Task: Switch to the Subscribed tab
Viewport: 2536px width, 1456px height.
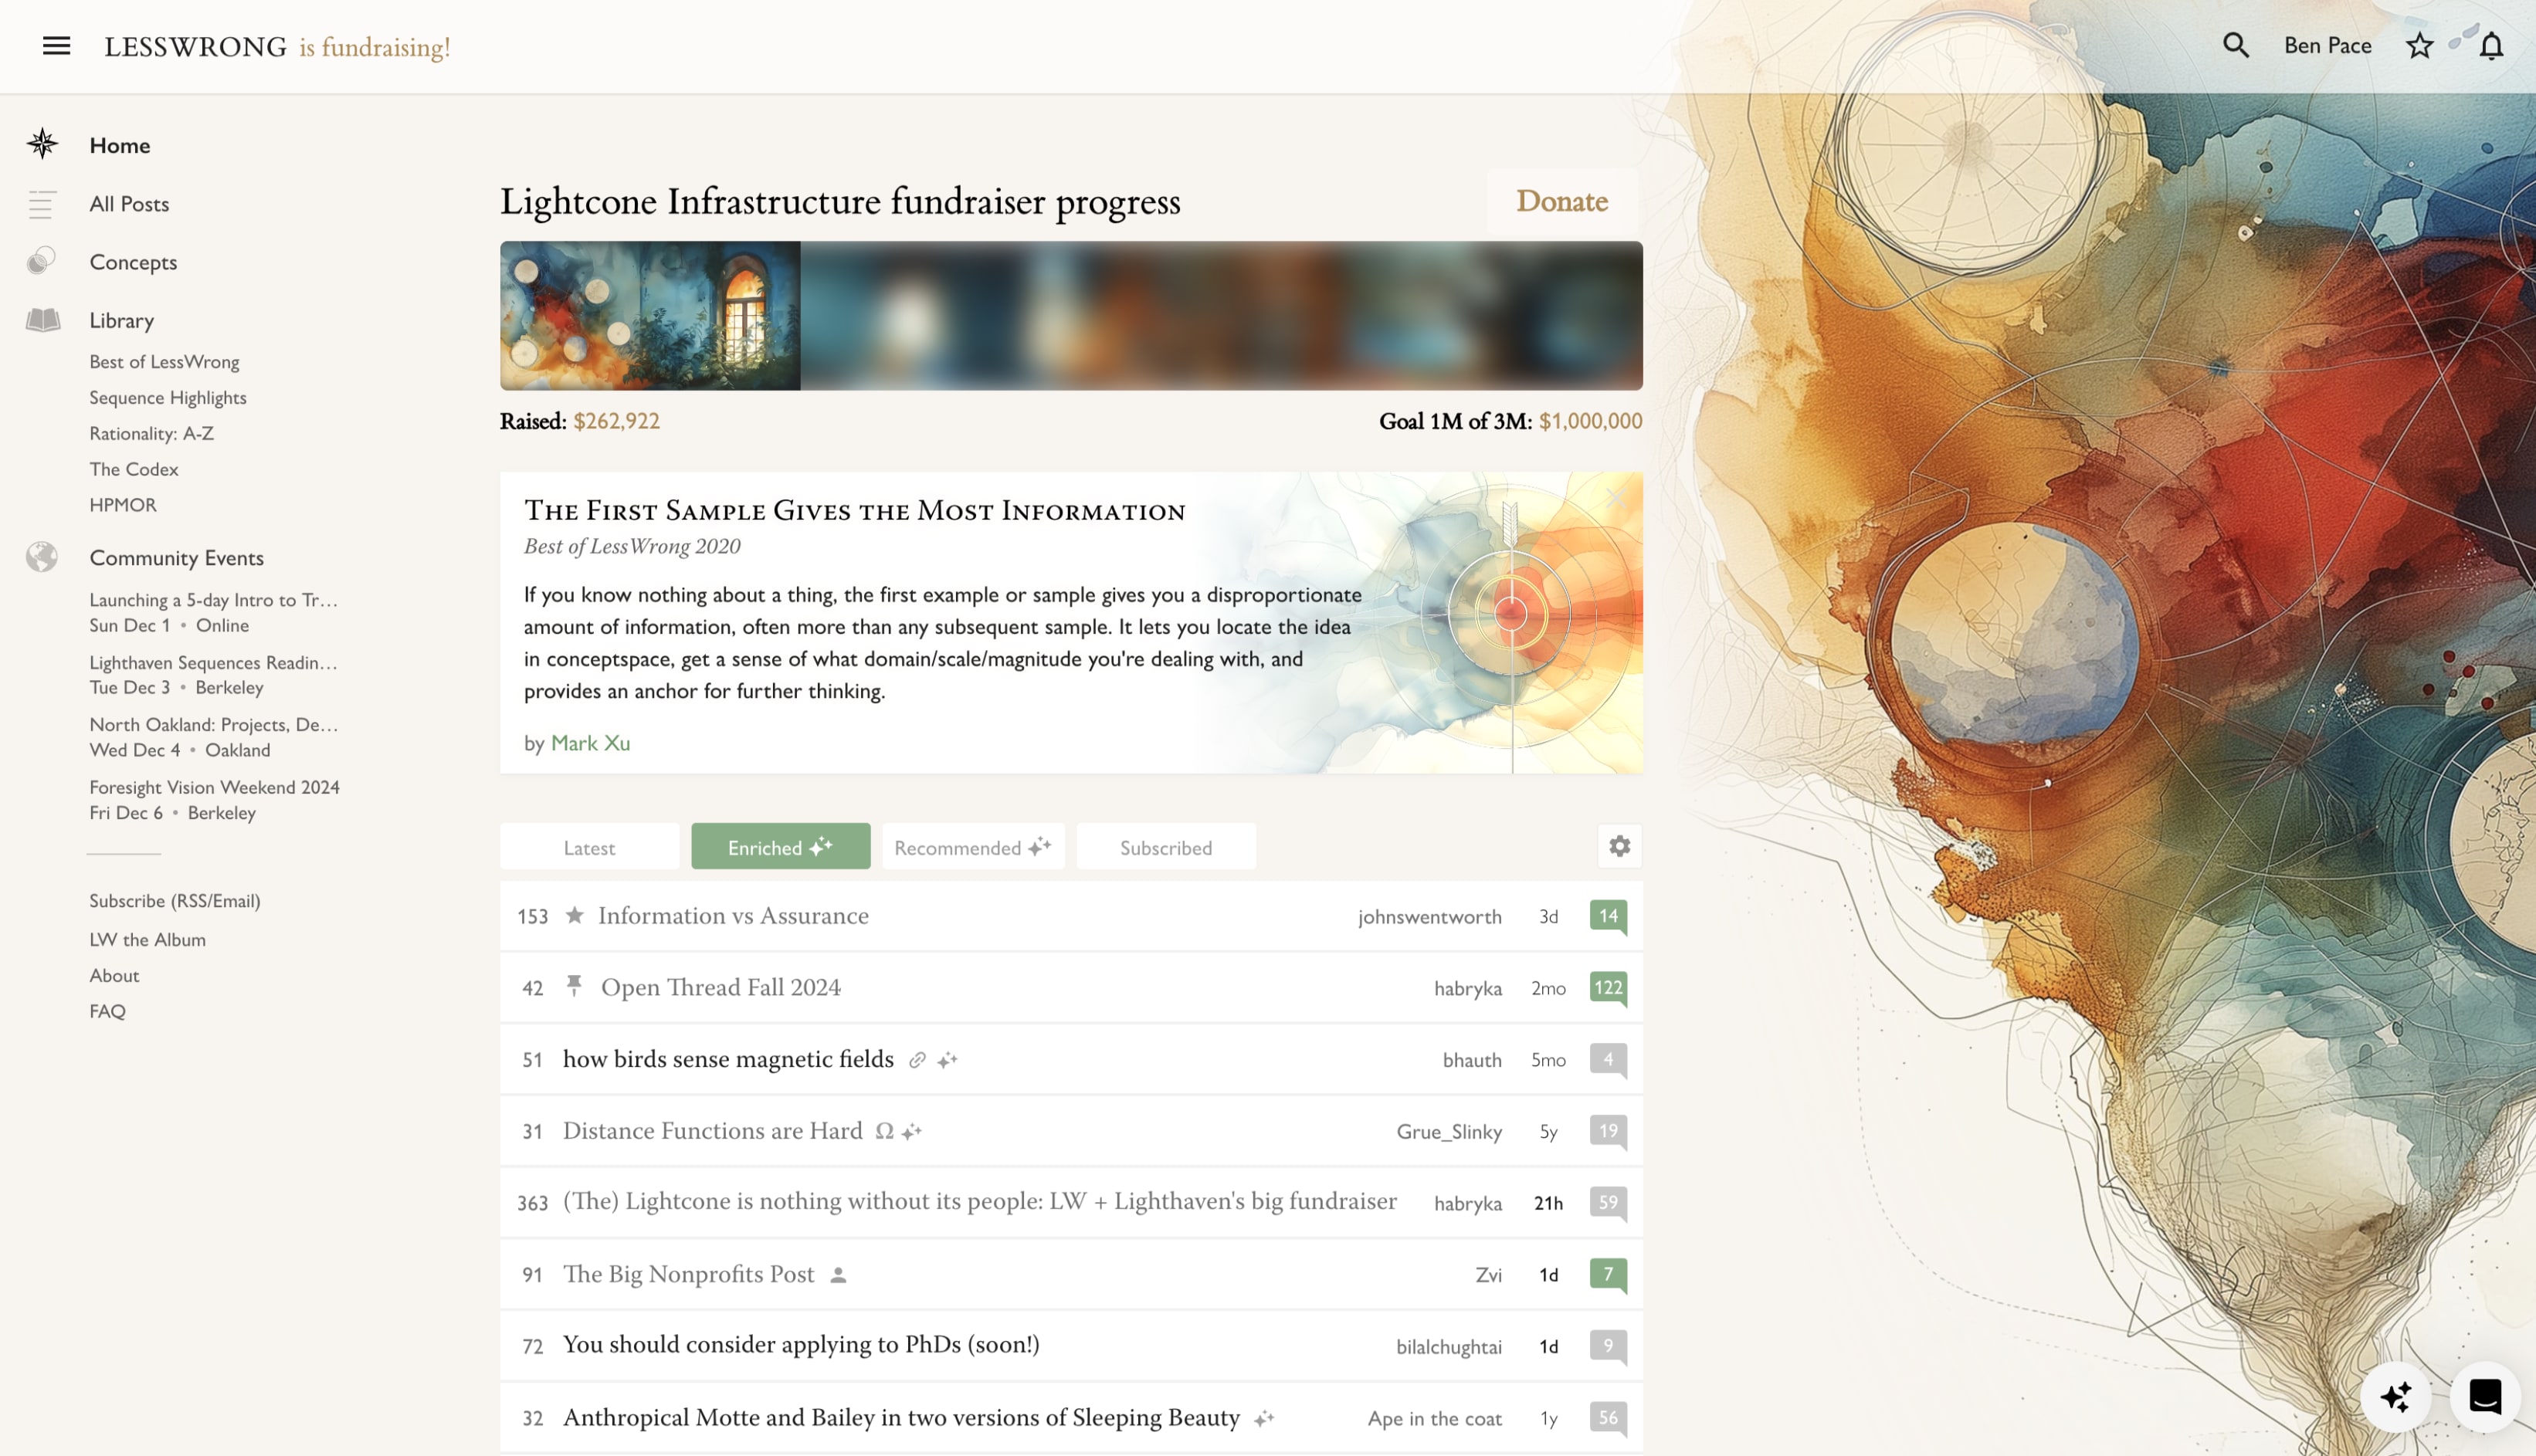Action: 1165,847
